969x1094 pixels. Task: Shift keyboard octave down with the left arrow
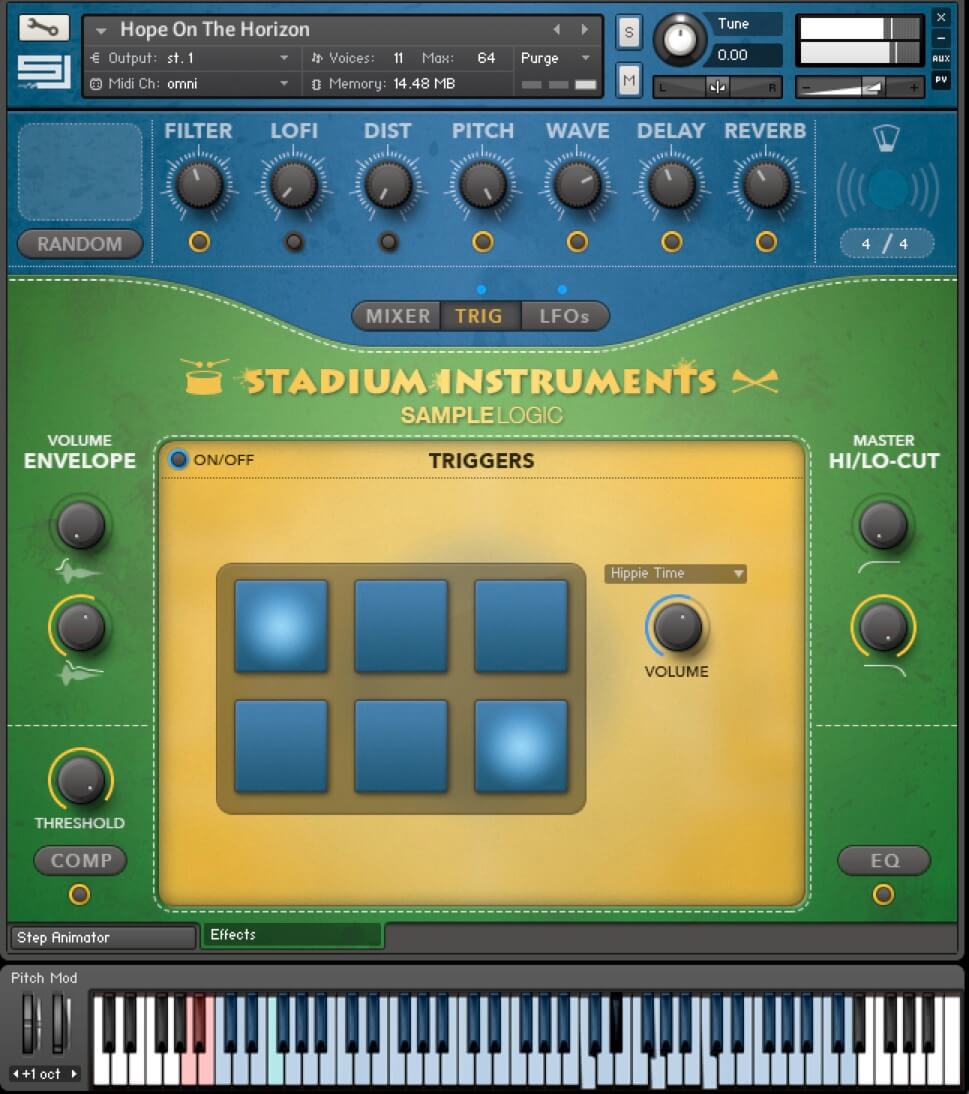(x=15, y=1073)
